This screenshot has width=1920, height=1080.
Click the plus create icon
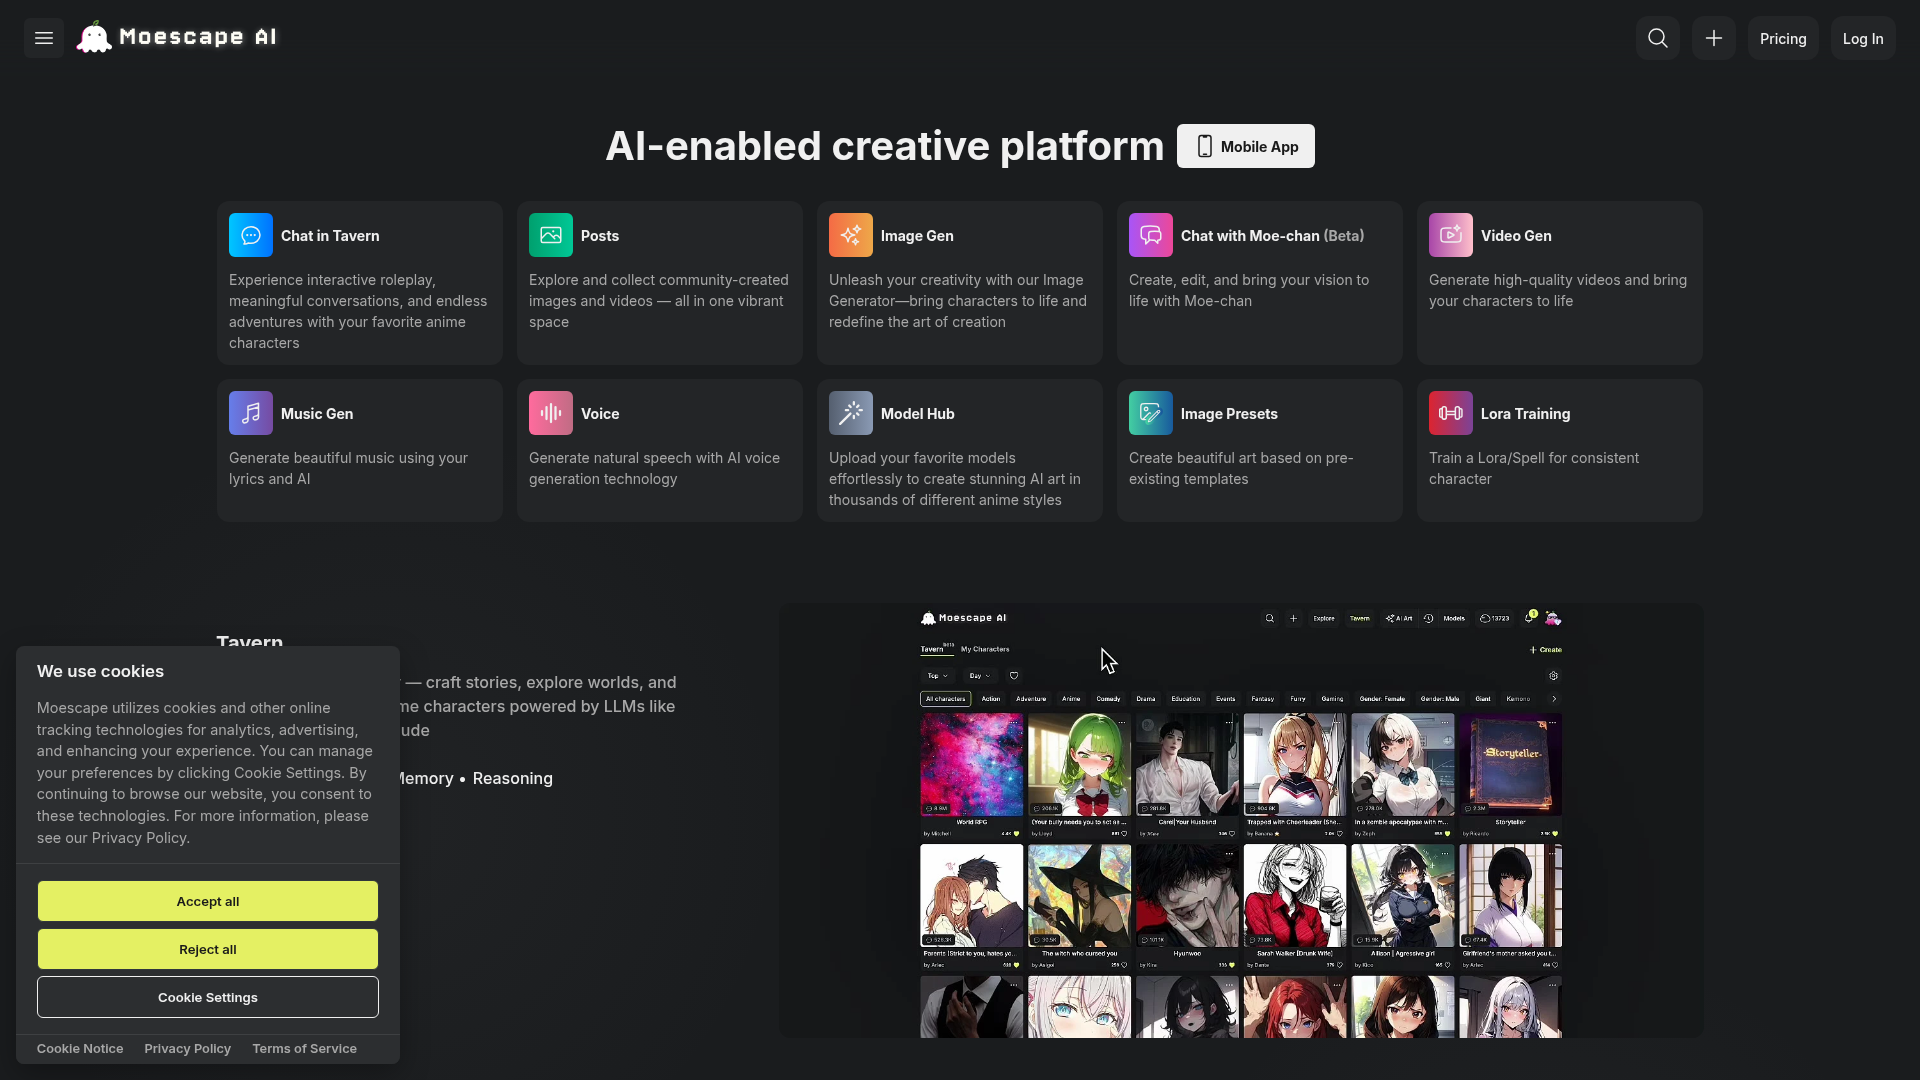(x=1714, y=38)
